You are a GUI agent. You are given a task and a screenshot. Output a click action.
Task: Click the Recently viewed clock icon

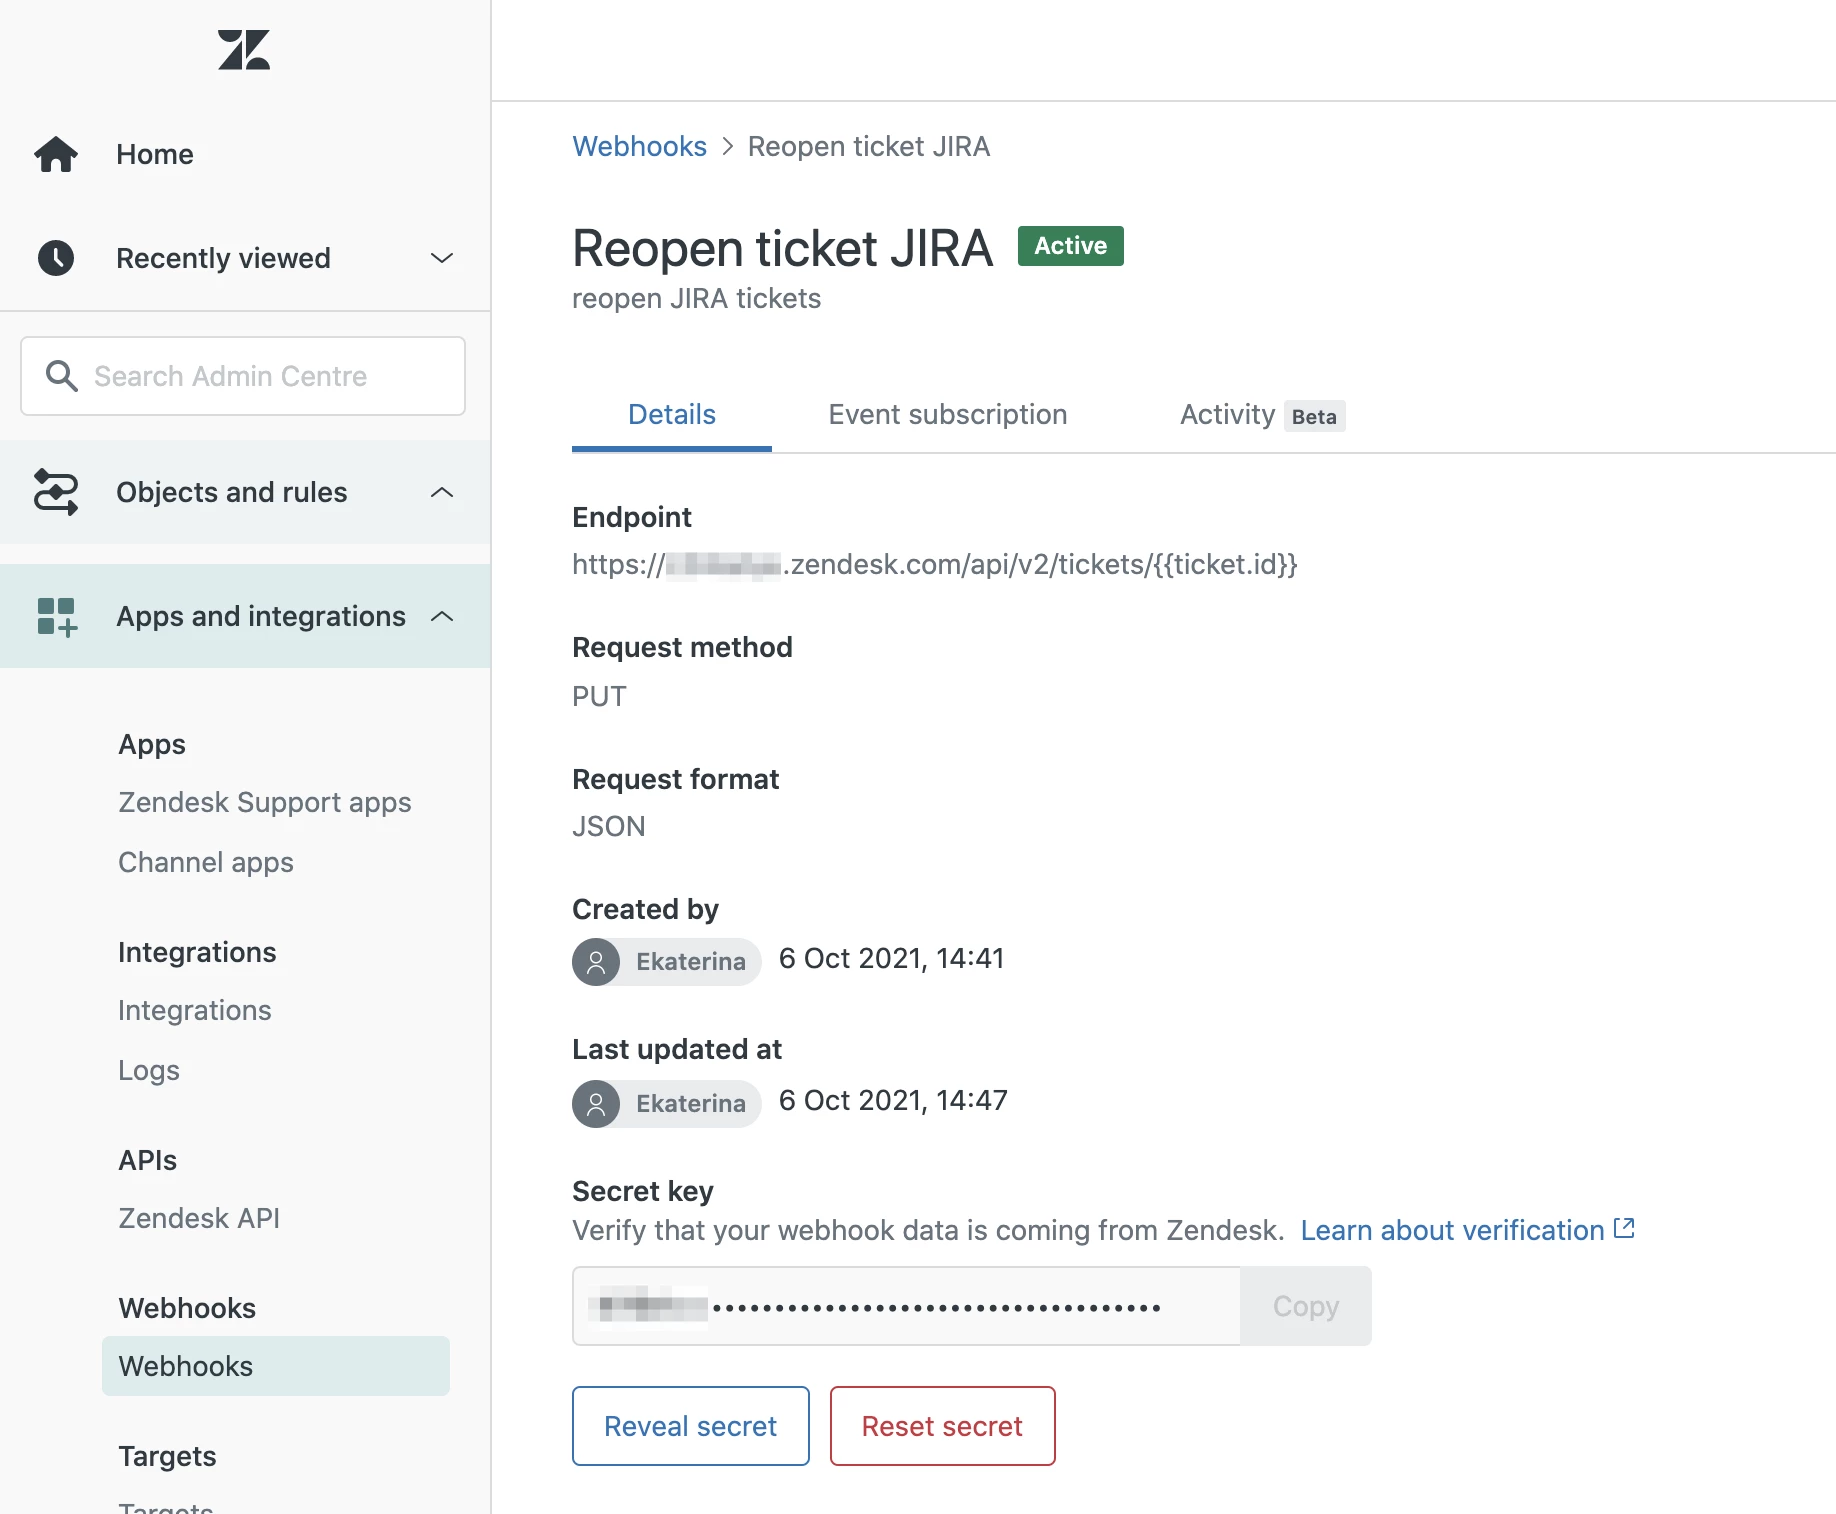coord(56,258)
